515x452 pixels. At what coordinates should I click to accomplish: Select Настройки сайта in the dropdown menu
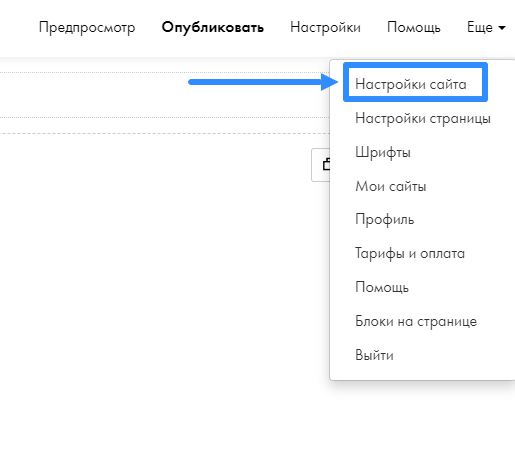[411, 84]
